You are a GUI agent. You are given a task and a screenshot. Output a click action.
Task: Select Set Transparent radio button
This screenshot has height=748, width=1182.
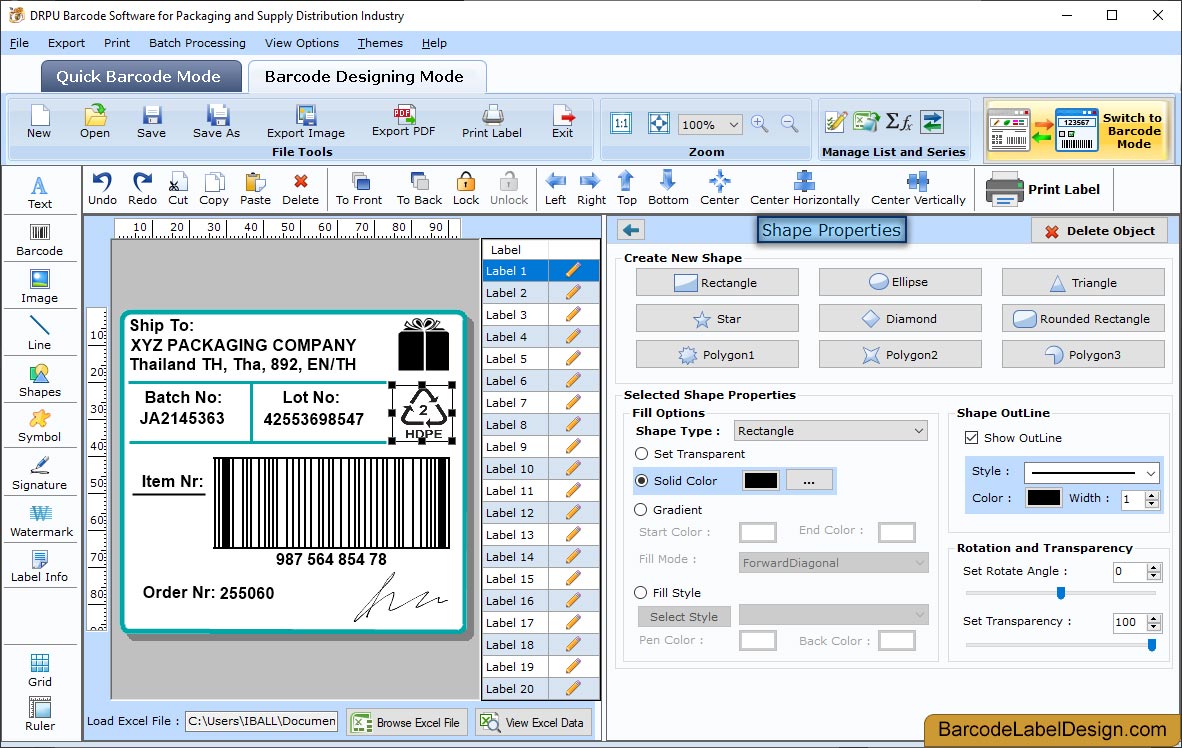point(642,454)
